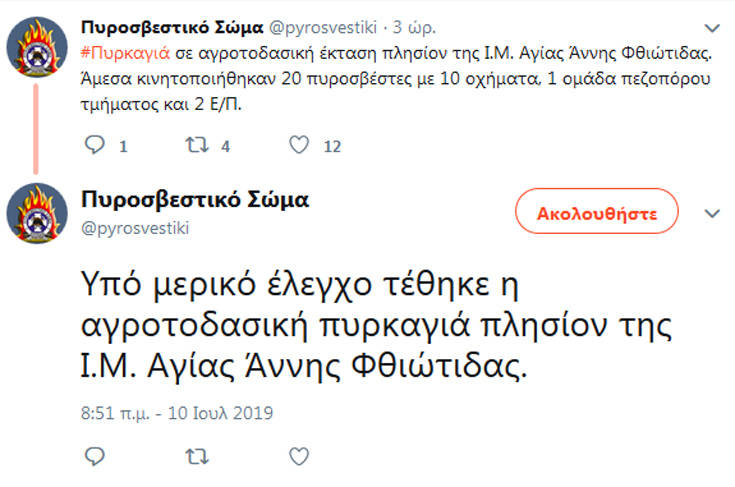This screenshot has width=735, height=487.
Task: Like the main tweet dated 10 Ιουλ 2019
Action: pos(299,456)
